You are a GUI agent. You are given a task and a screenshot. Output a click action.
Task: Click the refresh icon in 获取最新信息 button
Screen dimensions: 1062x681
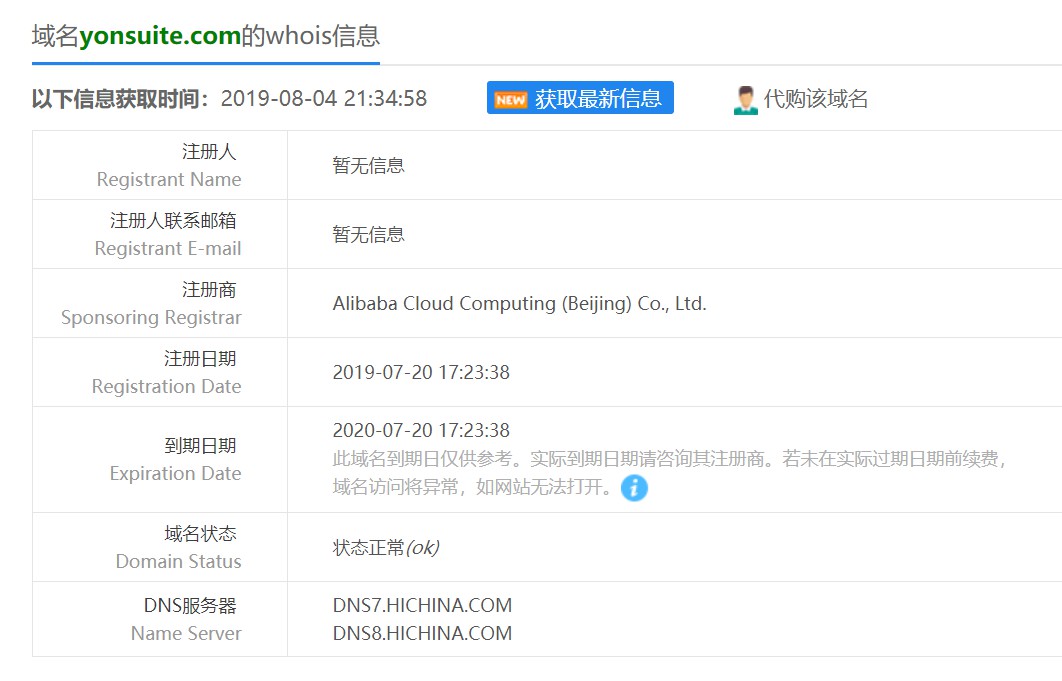510,98
